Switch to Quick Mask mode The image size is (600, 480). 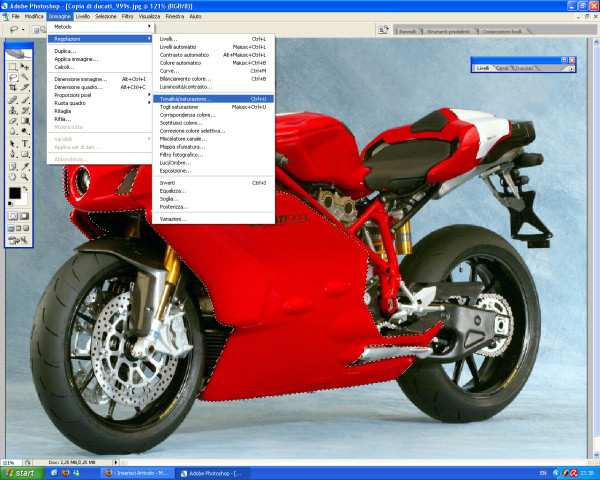click(x=25, y=215)
